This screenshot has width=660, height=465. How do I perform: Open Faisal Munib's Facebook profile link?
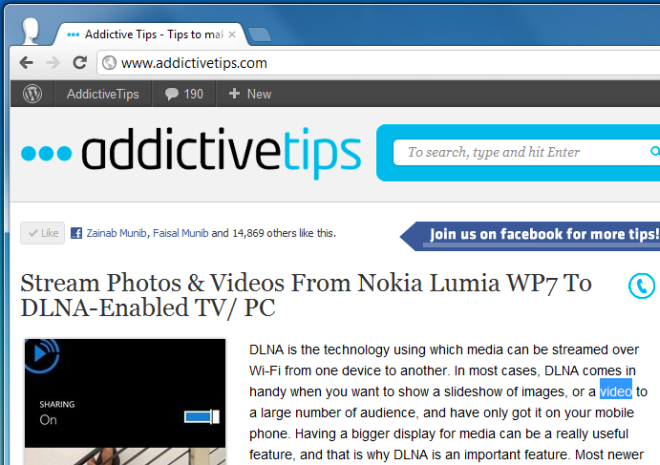(181, 233)
